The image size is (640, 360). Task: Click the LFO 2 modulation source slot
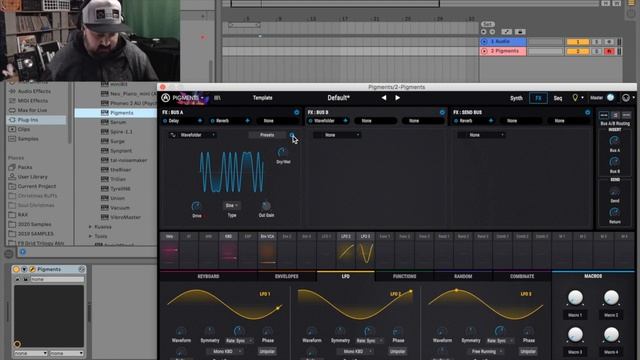[x=346, y=250]
